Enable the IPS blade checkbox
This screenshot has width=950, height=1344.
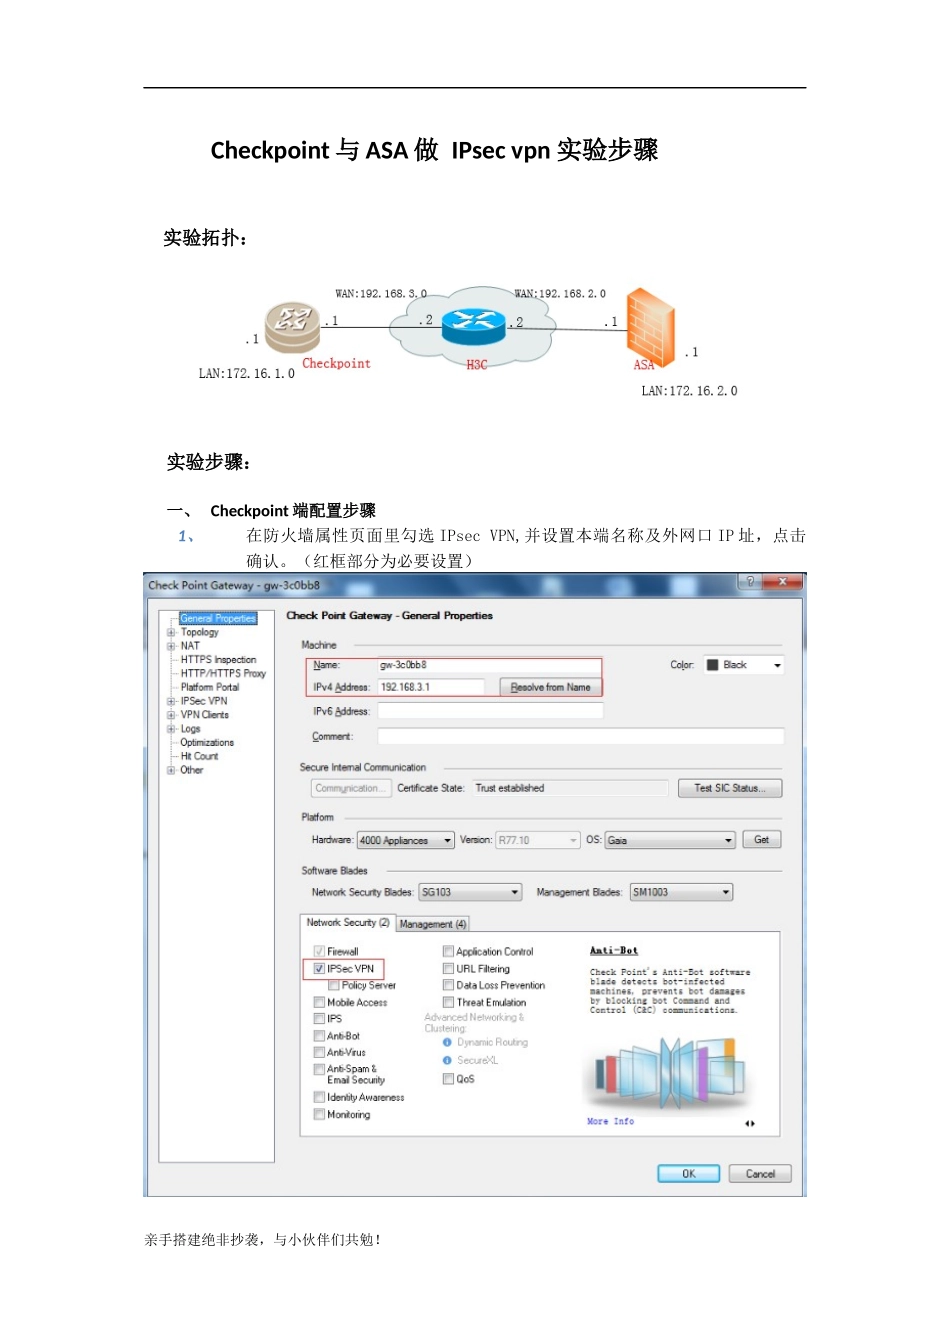pos(319,1019)
